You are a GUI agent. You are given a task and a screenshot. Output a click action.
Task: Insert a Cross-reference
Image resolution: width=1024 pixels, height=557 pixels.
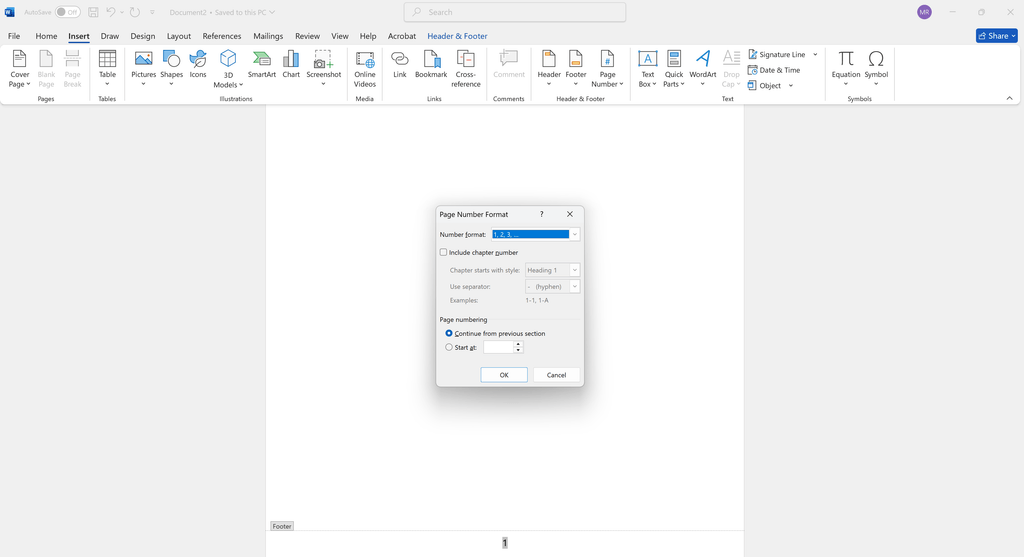point(466,69)
